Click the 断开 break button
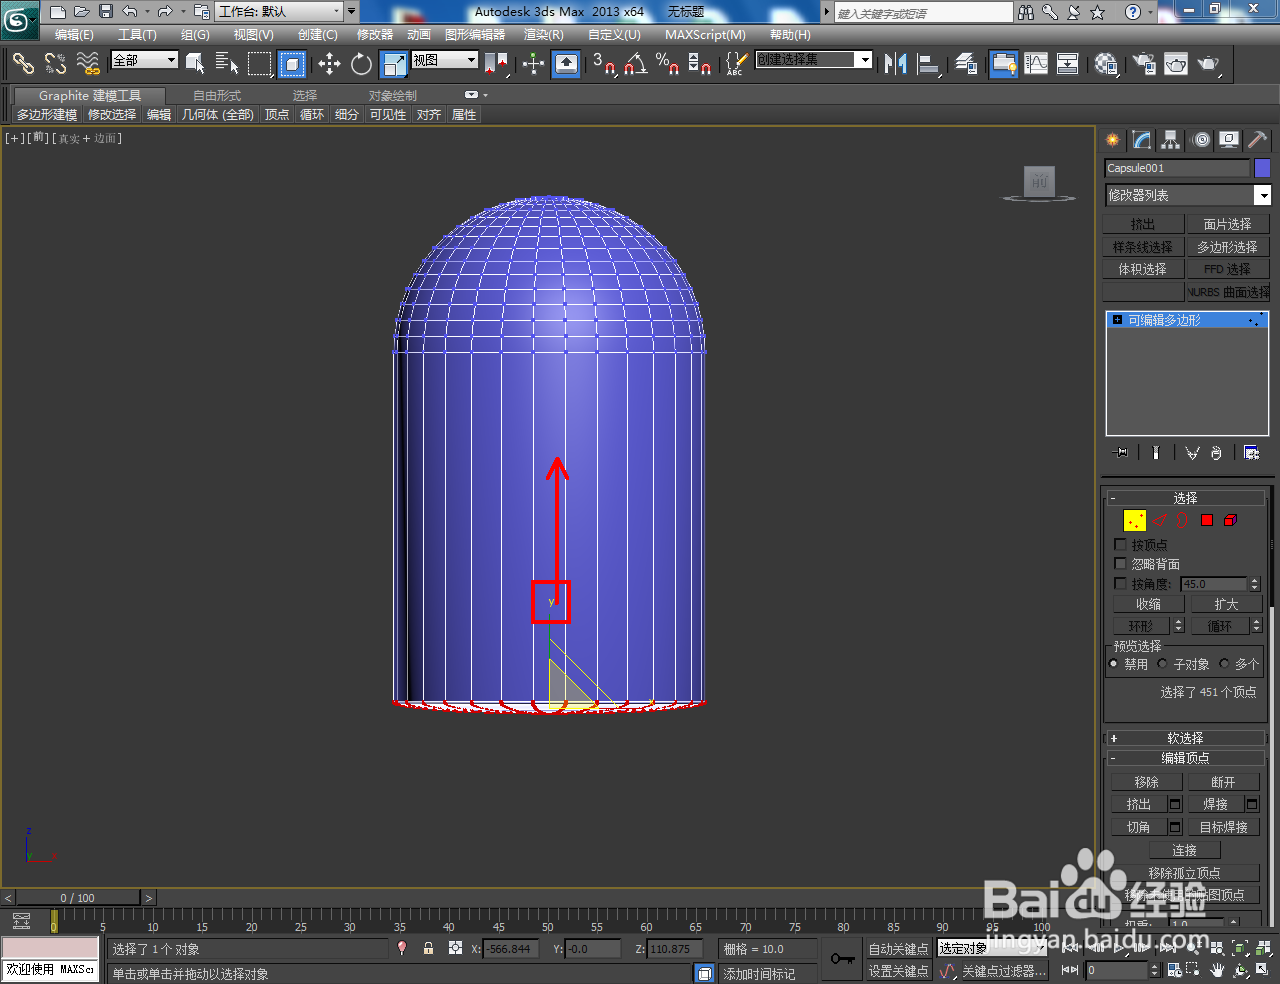 [x=1223, y=782]
